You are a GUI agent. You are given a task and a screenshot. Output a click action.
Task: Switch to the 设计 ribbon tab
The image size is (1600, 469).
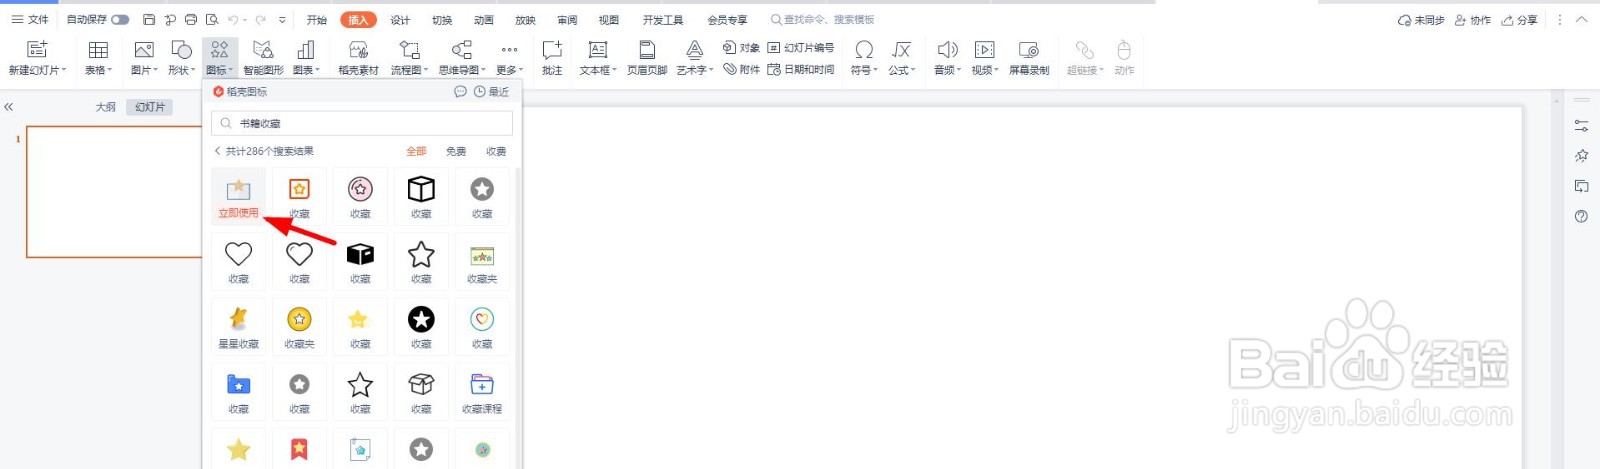[x=400, y=20]
